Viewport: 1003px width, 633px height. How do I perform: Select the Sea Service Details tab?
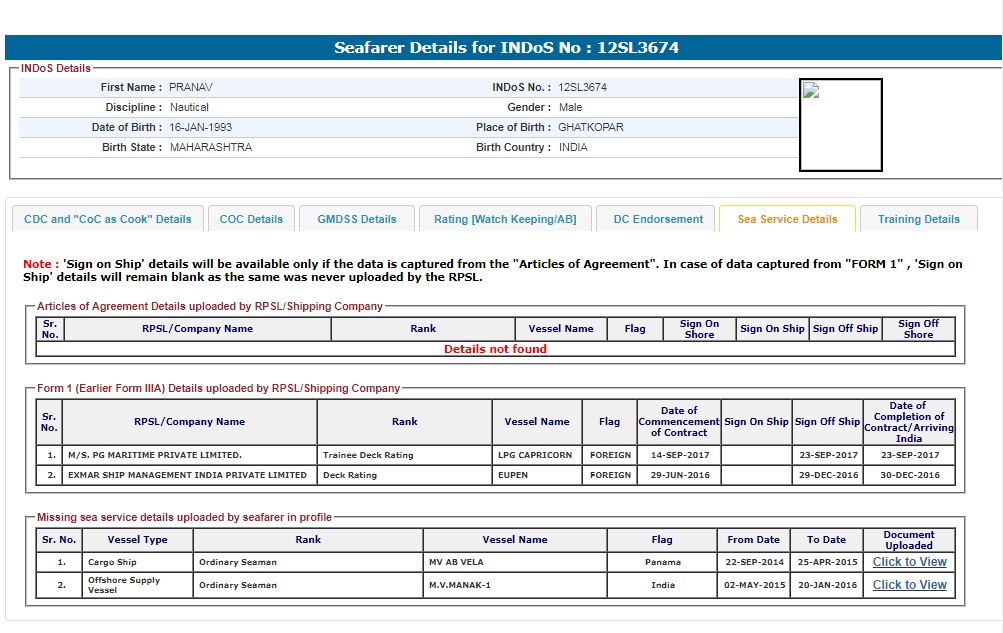coord(787,219)
